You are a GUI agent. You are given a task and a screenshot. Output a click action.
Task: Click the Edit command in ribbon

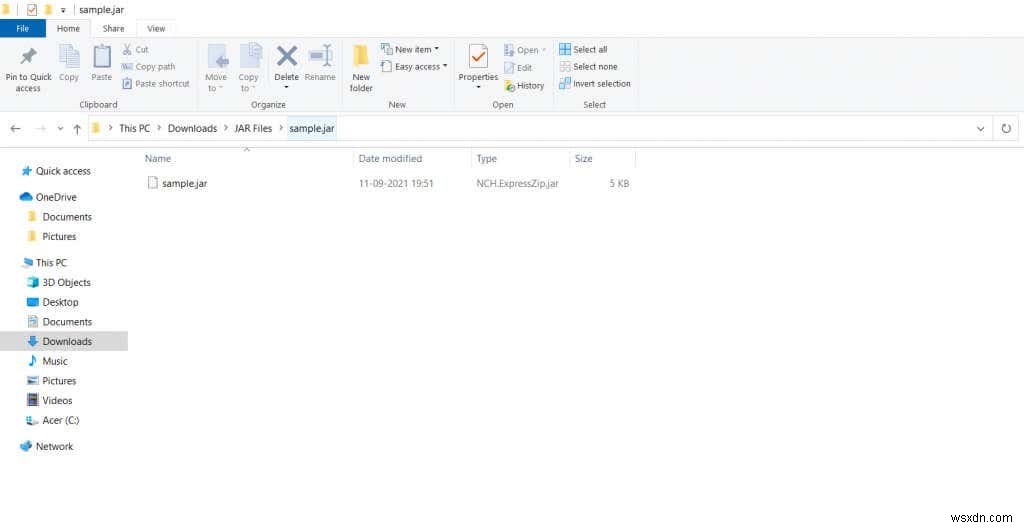(519, 68)
